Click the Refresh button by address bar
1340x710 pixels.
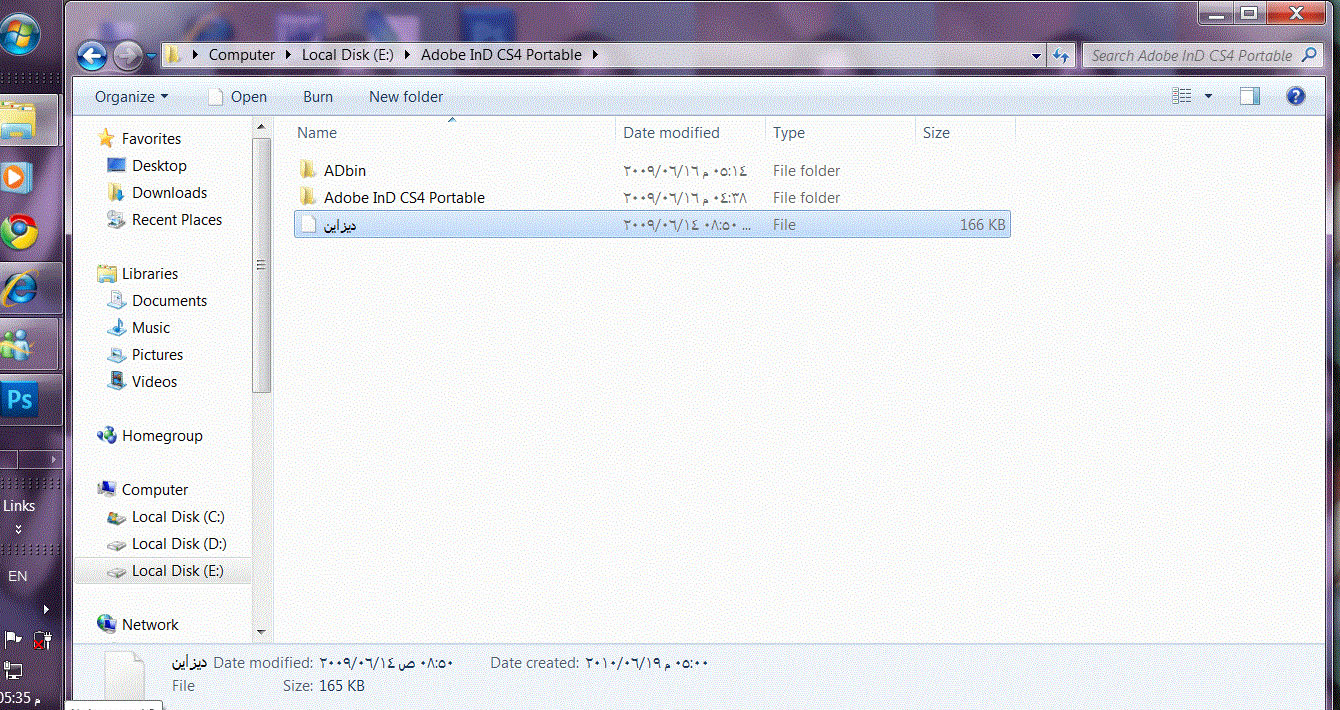tap(1062, 56)
